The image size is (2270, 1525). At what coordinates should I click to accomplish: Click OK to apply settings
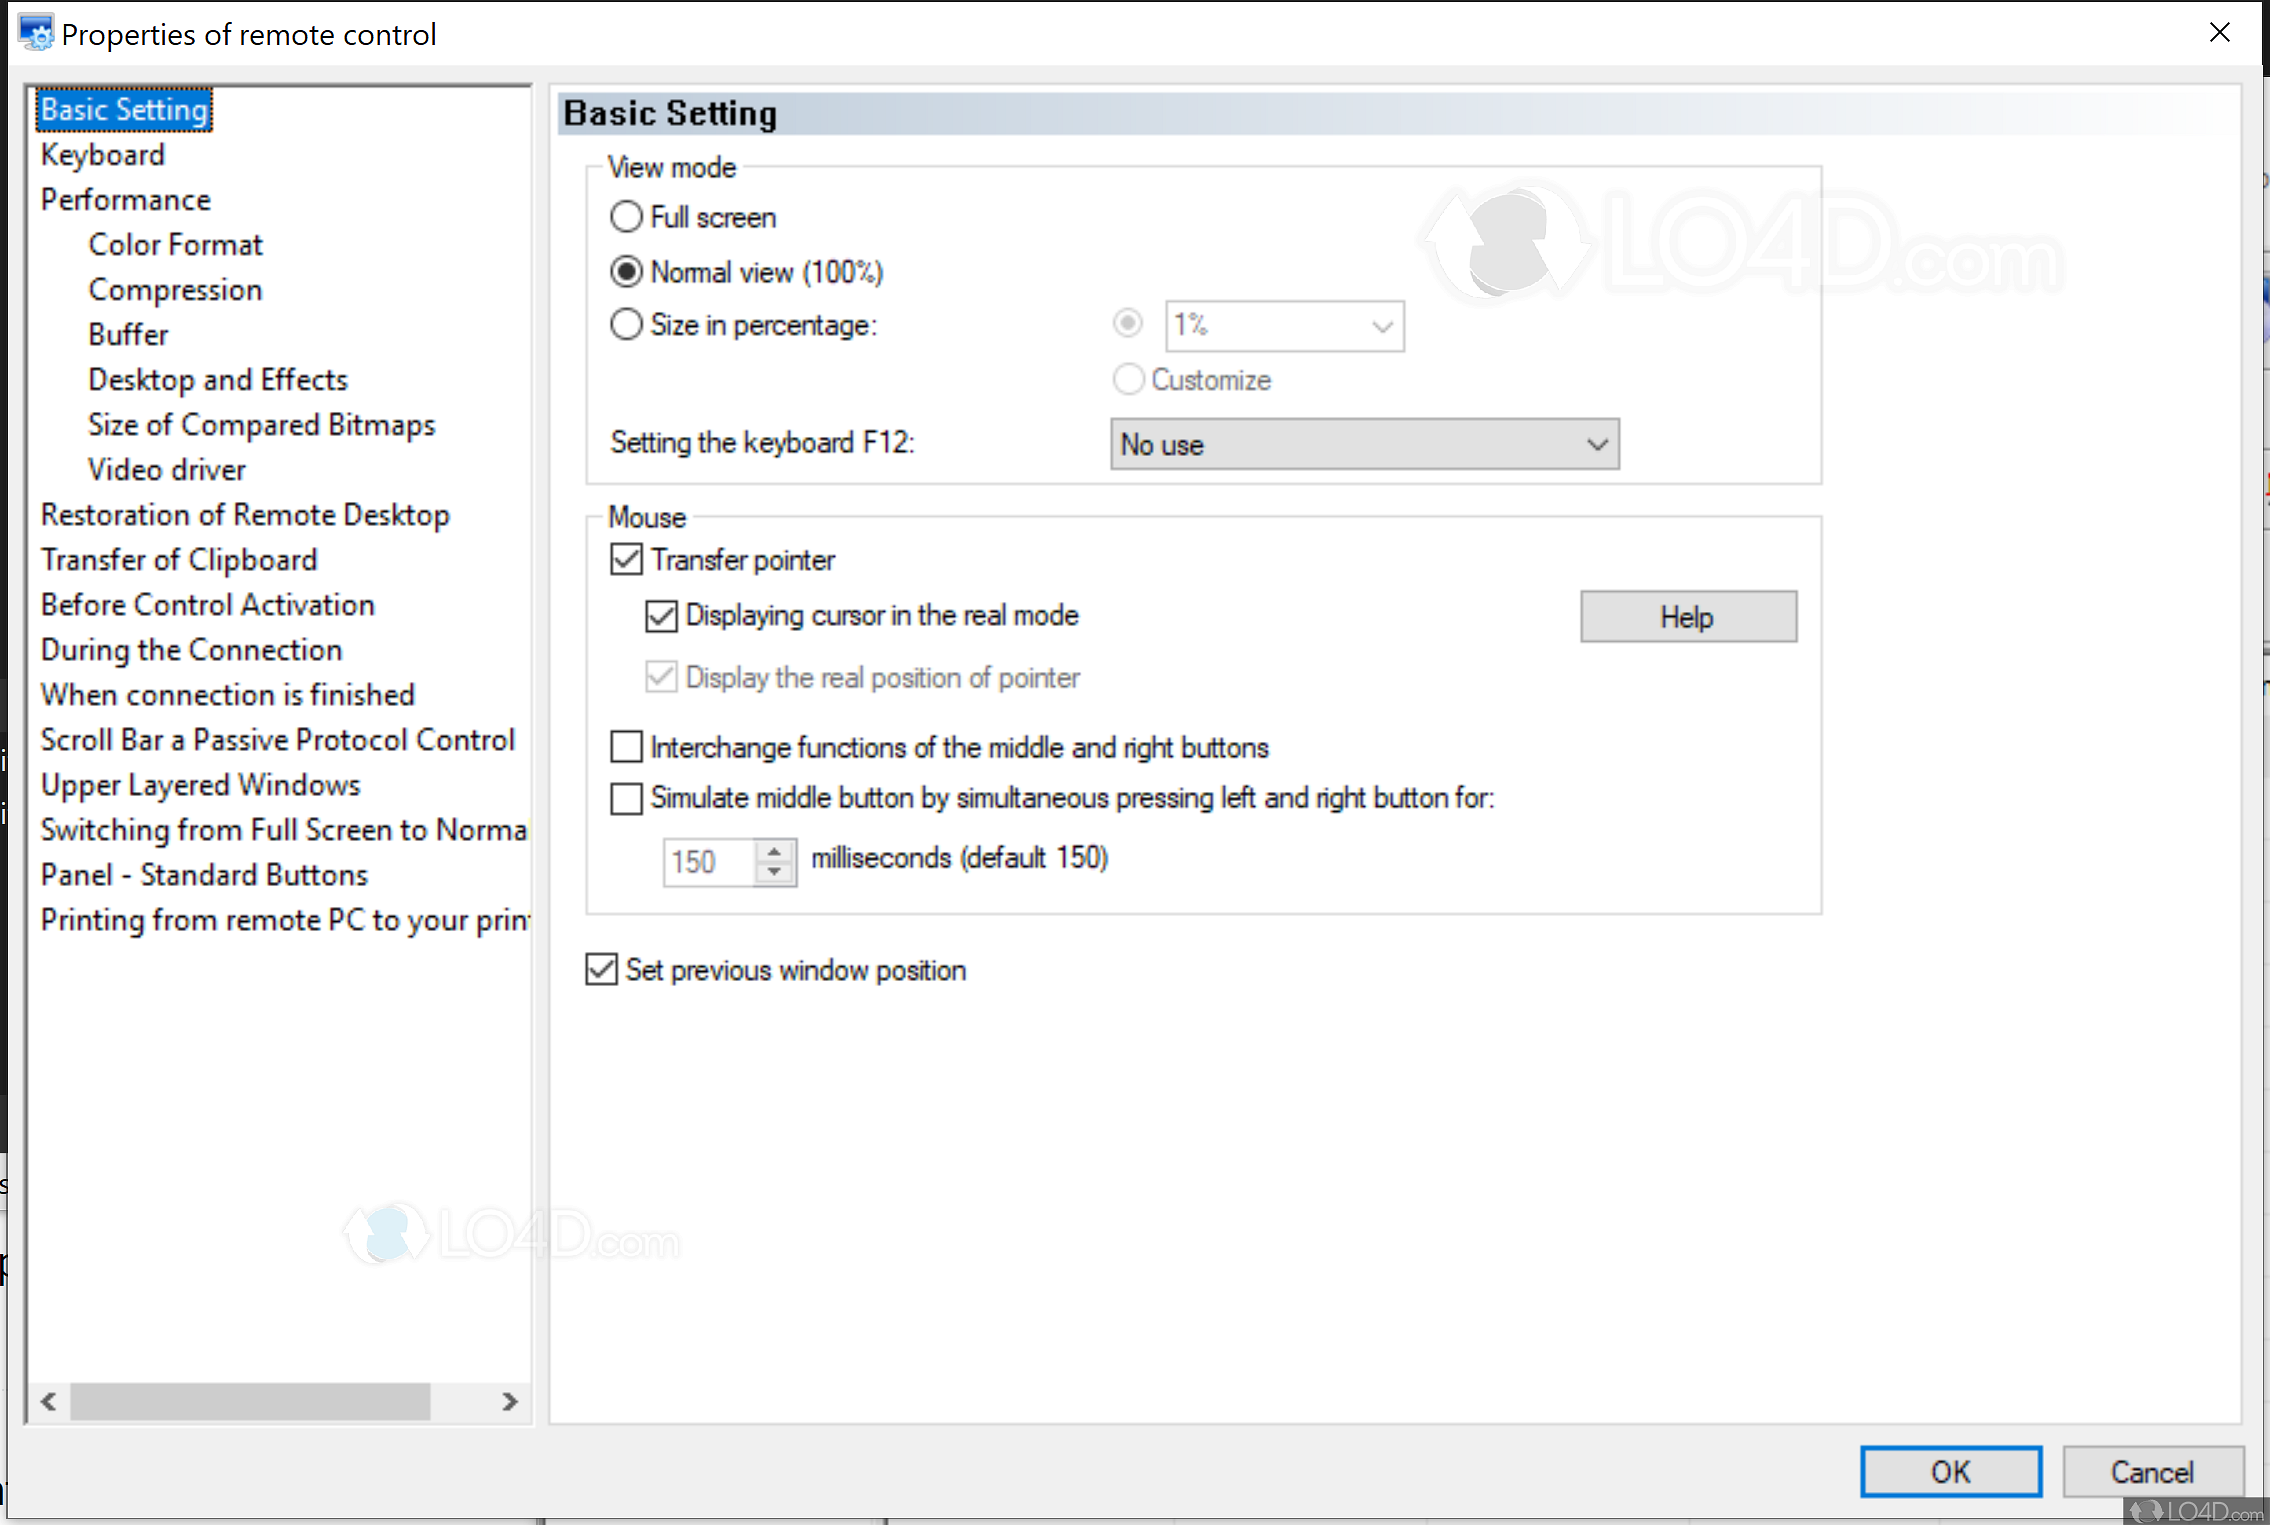(1950, 1471)
